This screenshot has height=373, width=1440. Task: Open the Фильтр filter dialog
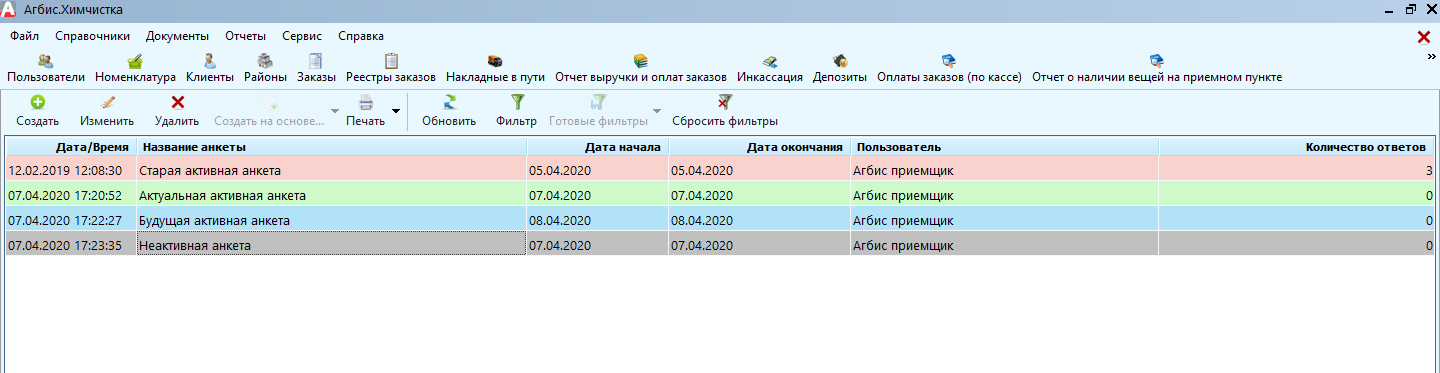516,111
